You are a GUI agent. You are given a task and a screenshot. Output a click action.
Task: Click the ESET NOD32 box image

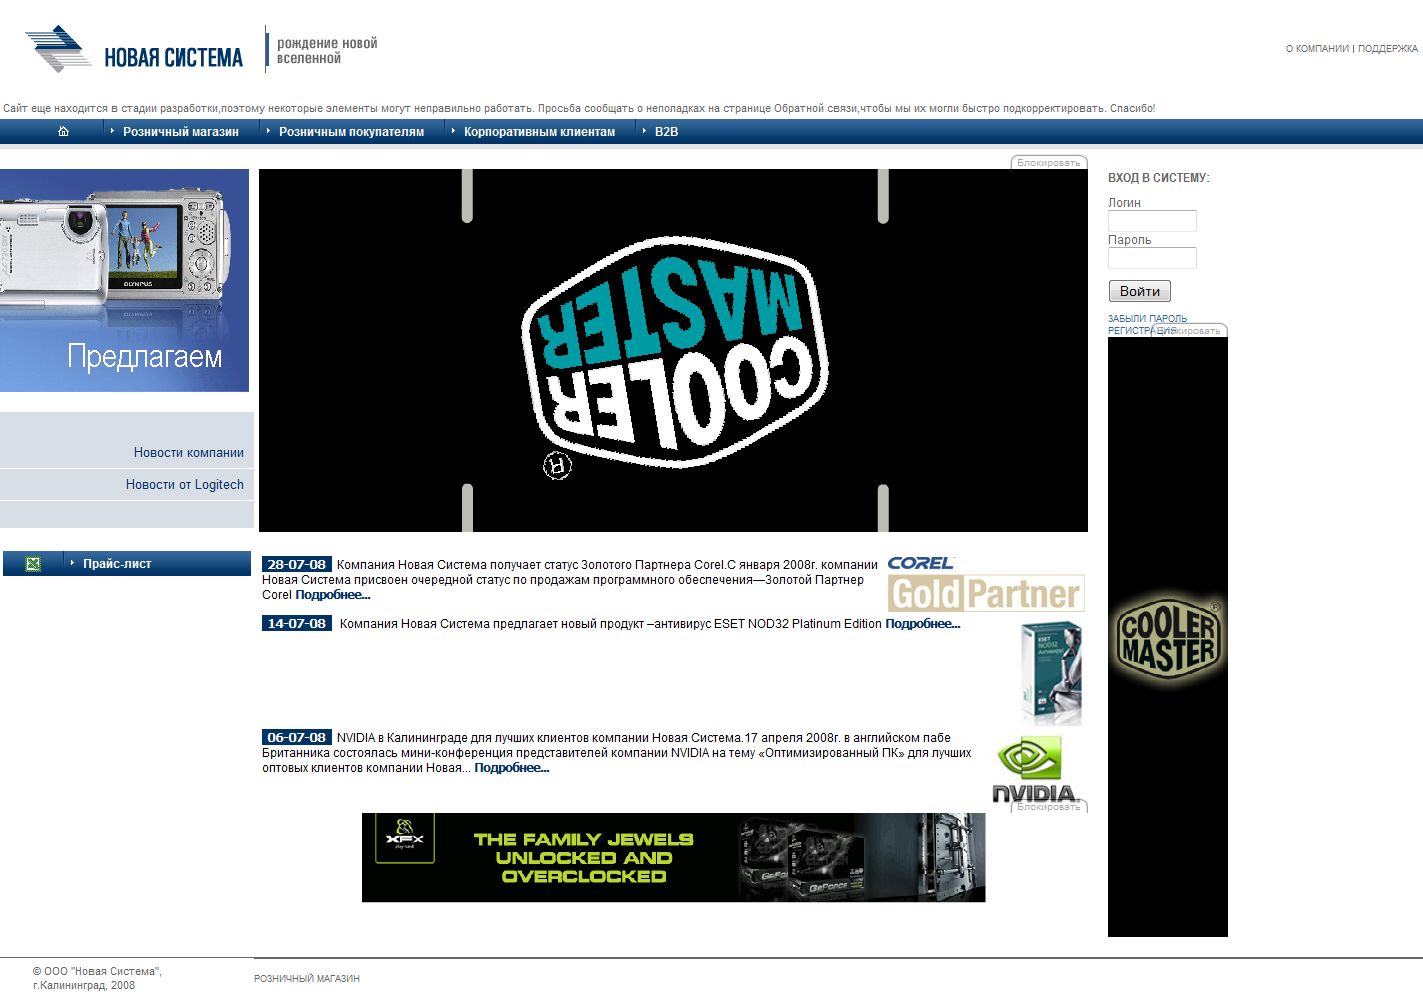(x=1051, y=672)
